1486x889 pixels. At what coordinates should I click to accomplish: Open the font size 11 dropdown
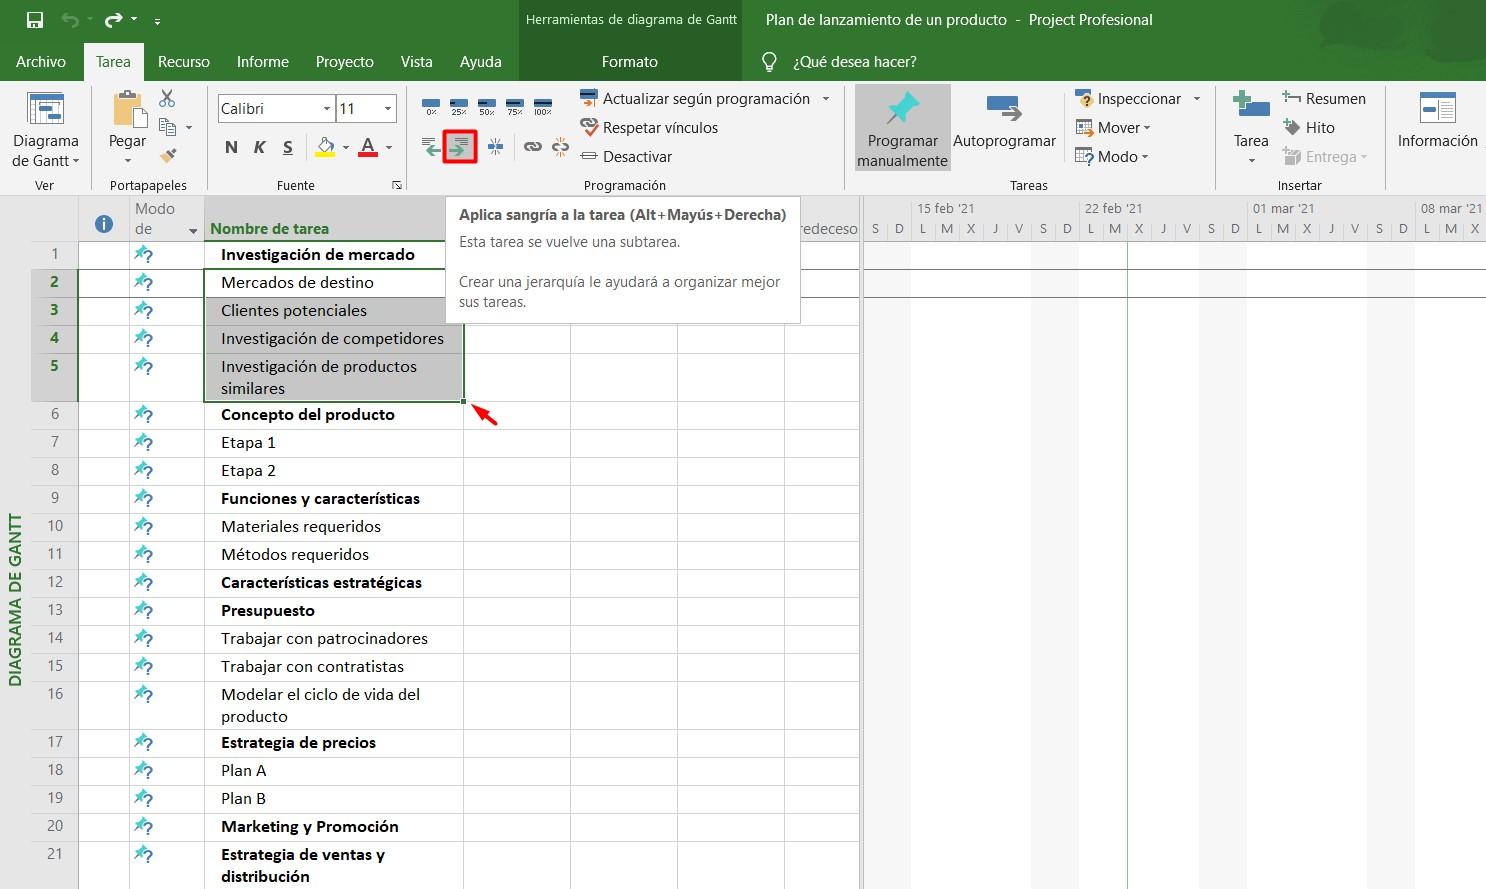(x=388, y=108)
